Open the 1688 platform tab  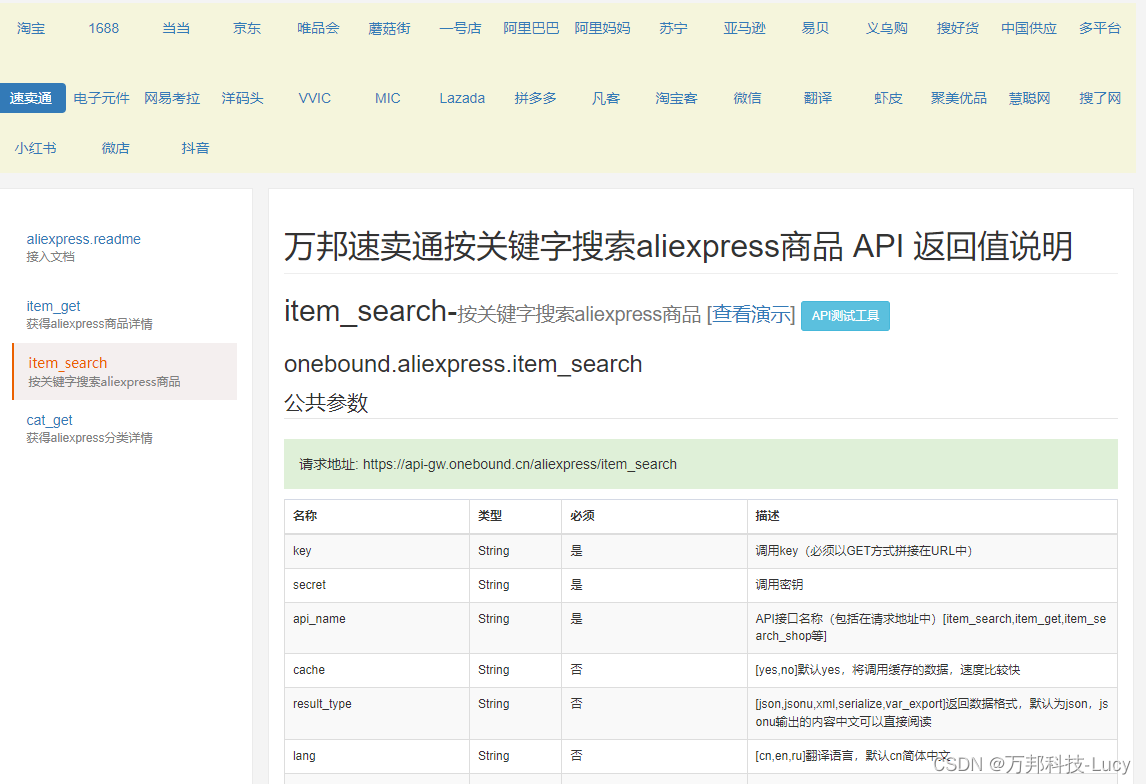pyautogui.click(x=104, y=28)
